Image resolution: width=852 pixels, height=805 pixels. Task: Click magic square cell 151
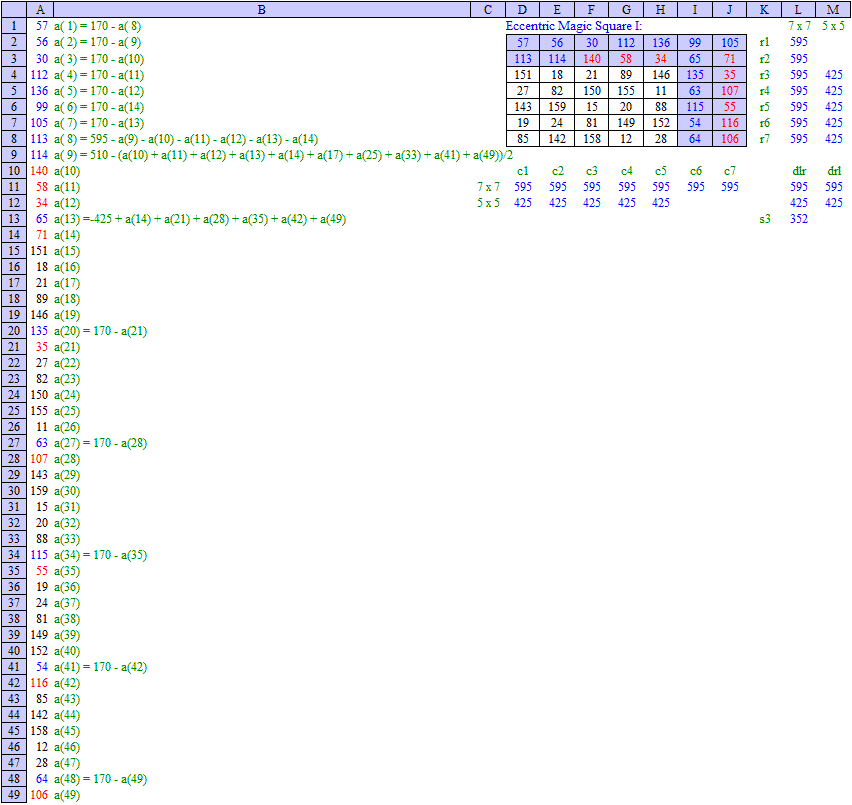click(x=523, y=74)
